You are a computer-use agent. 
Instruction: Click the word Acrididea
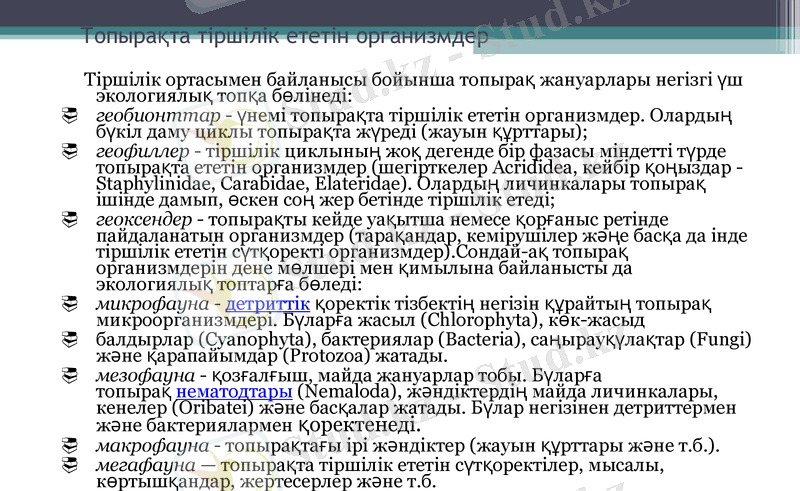[535, 168]
